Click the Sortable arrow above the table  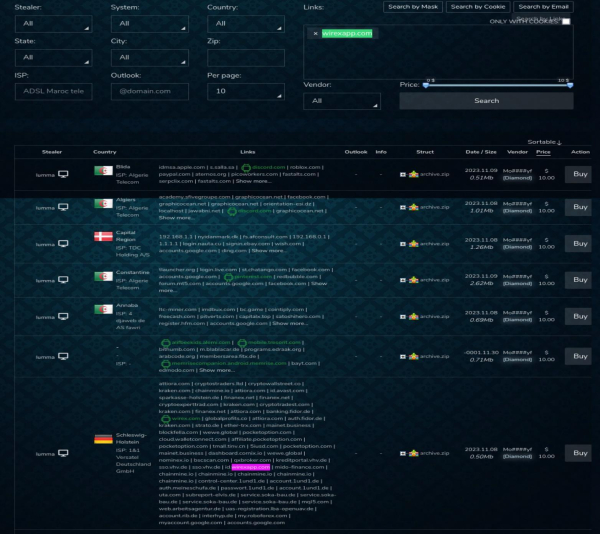pos(559,142)
